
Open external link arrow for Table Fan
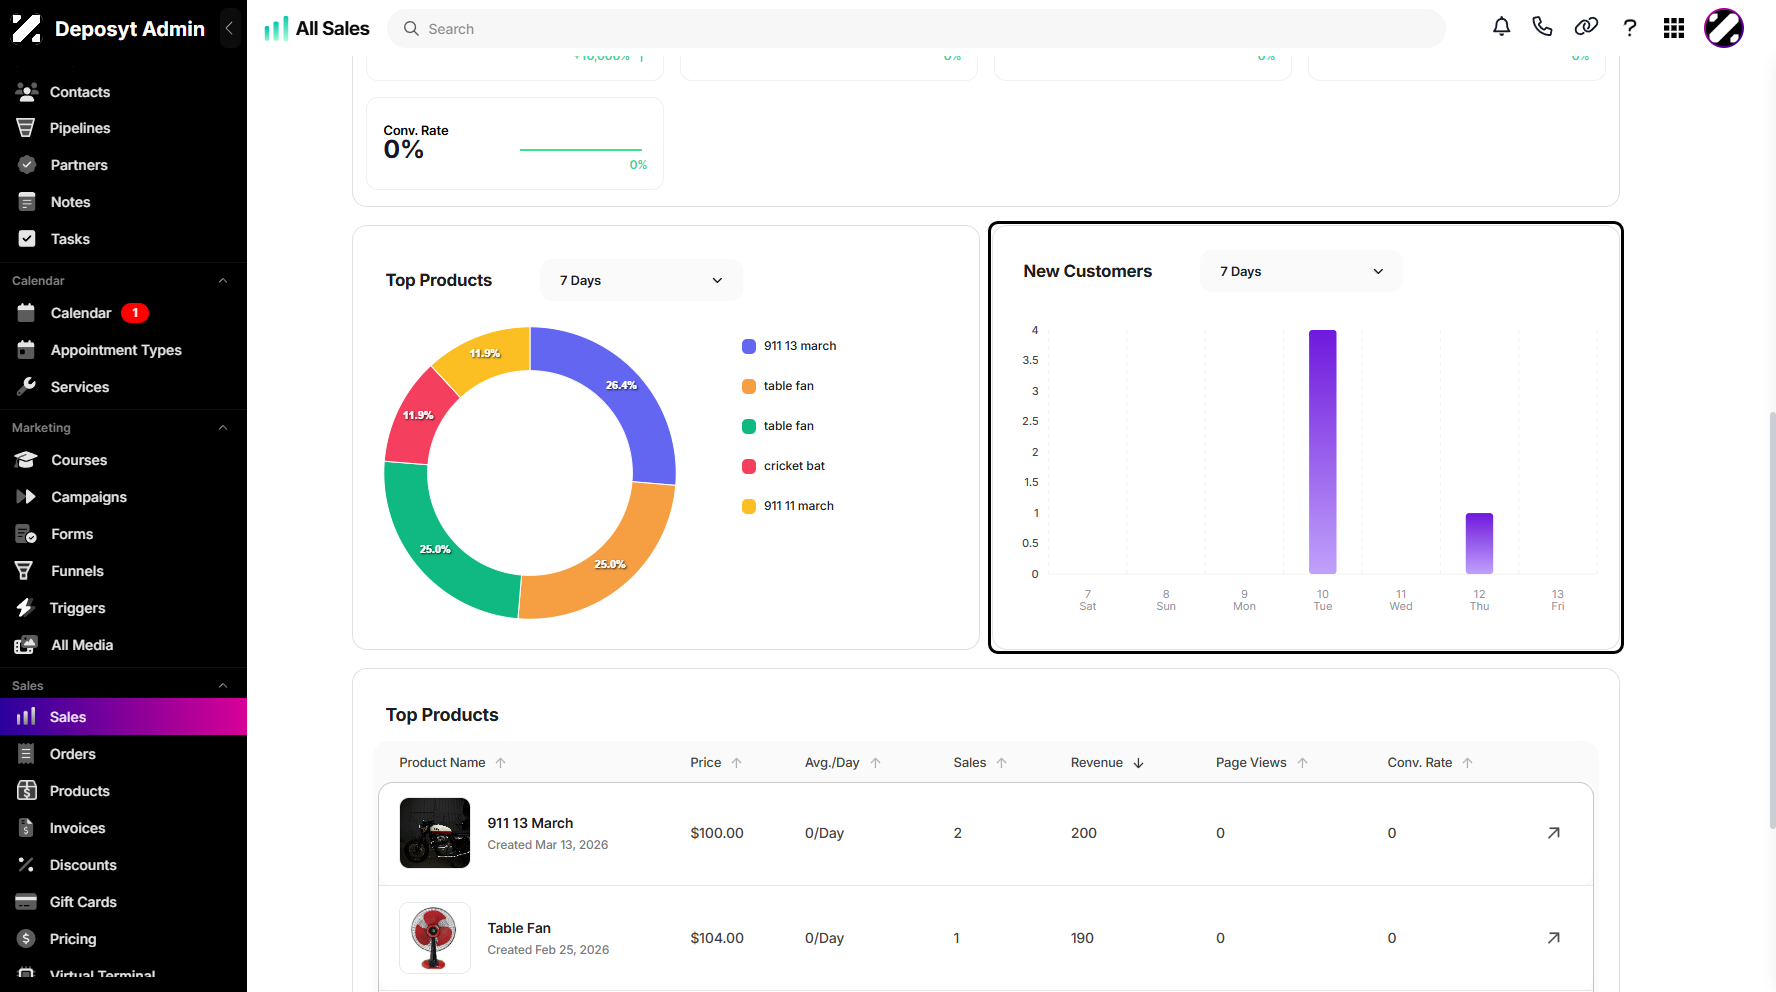(x=1553, y=938)
